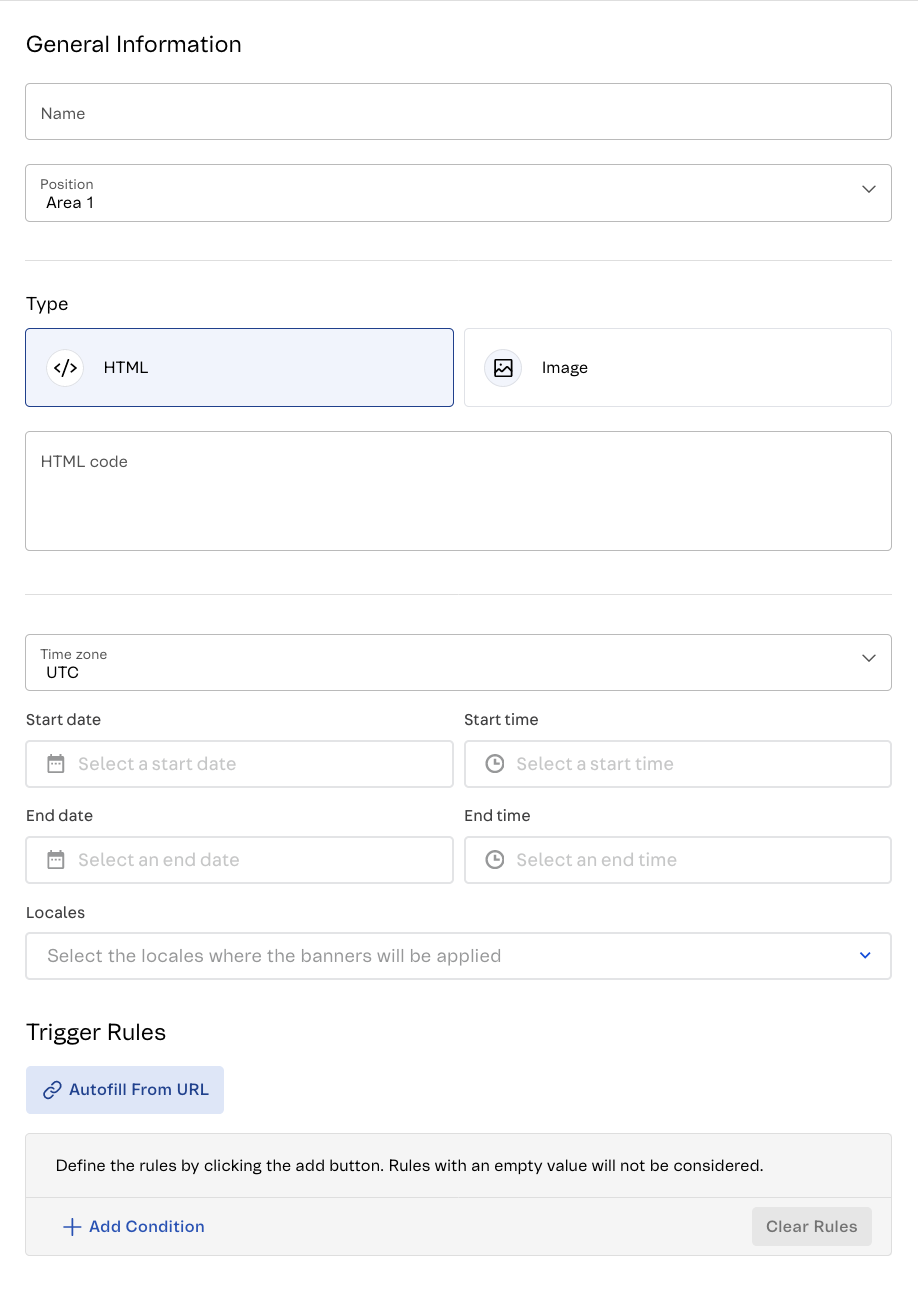Select the Image banner type
The width and height of the screenshot is (918, 1303).
tap(677, 368)
